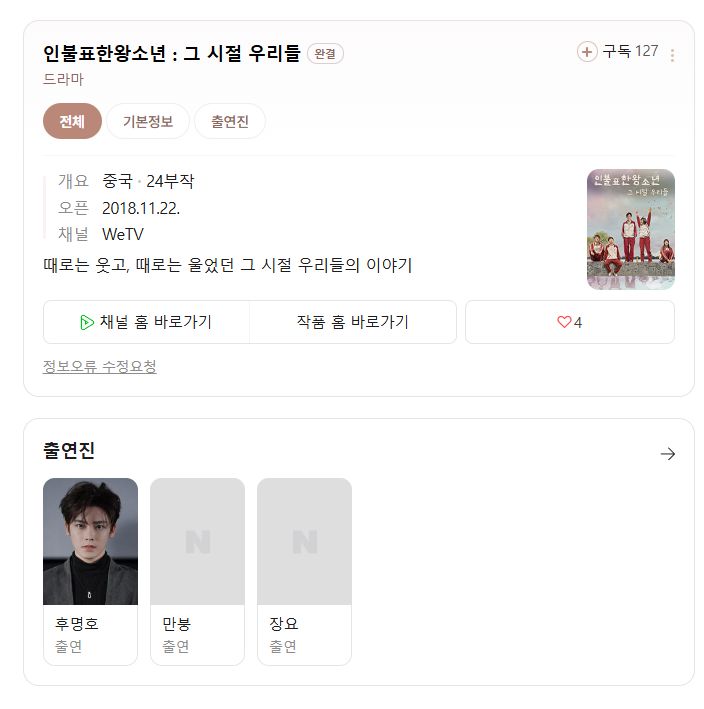The width and height of the screenshot is (704, 709).
Task: Expand cast list with the arrow icon
Action: pyautogui.click(x=668, y=454)
